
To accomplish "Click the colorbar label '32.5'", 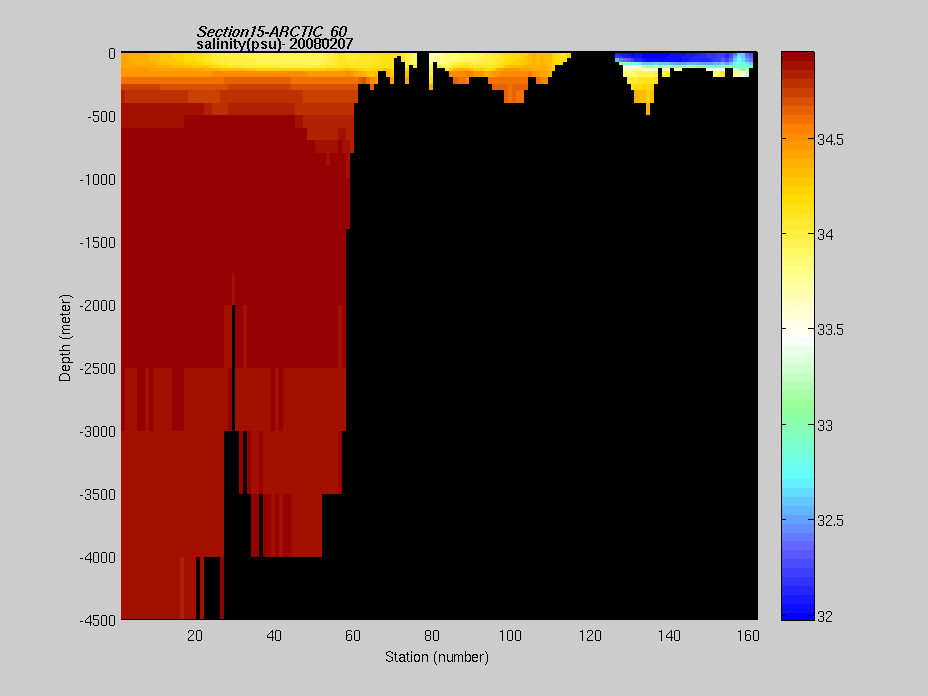I will (830, 521).
